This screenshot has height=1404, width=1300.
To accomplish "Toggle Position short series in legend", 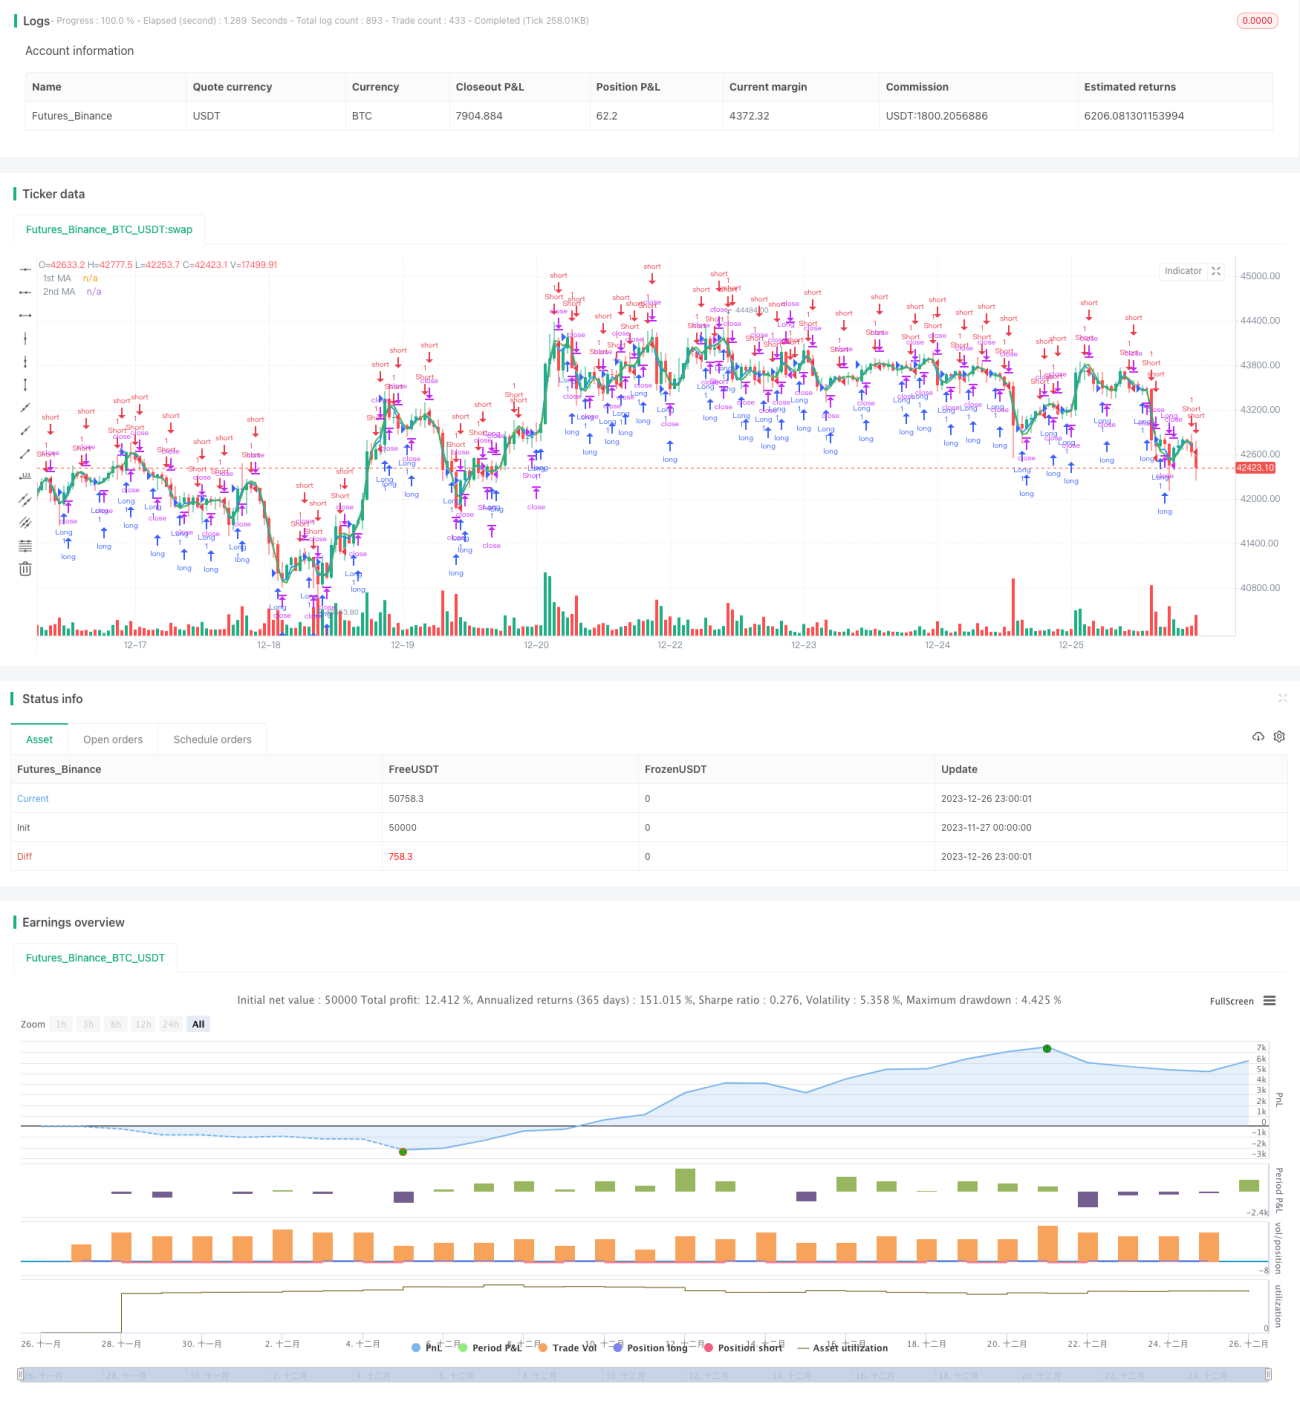I will [x=742, y=1348].
